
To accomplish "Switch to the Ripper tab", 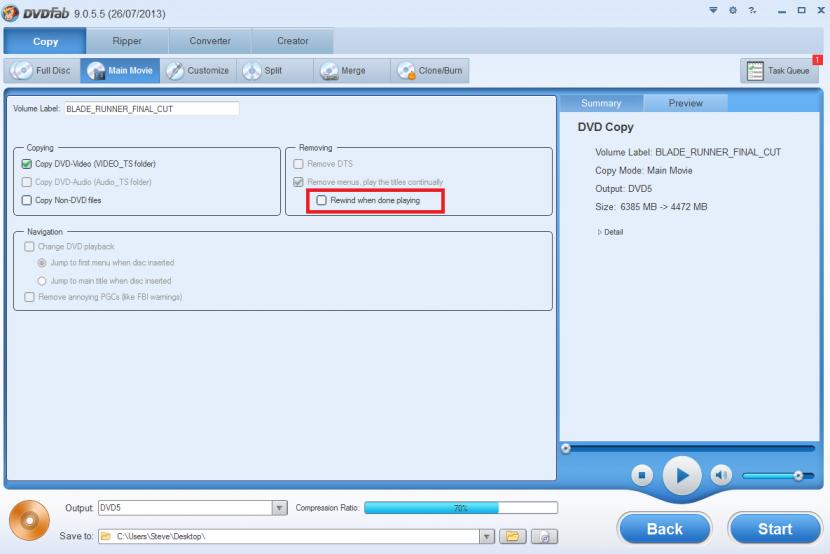I will 127,41.
